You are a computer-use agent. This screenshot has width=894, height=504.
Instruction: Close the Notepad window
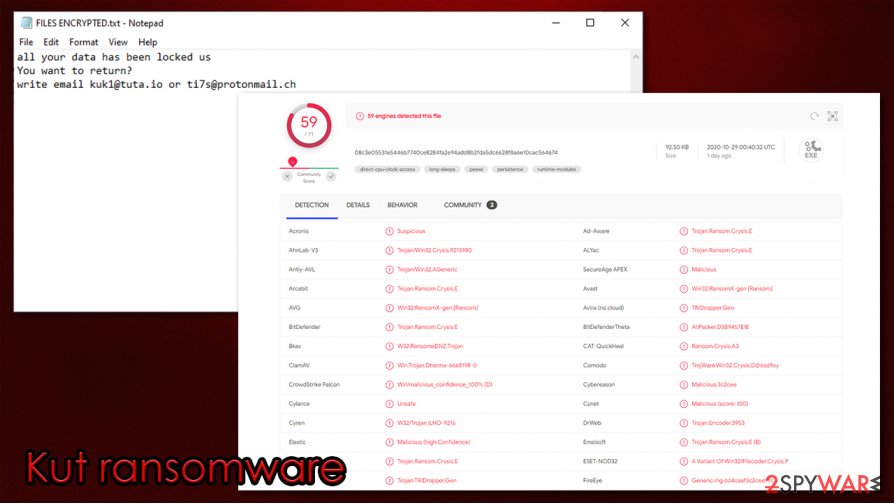(x=625, y=23)
